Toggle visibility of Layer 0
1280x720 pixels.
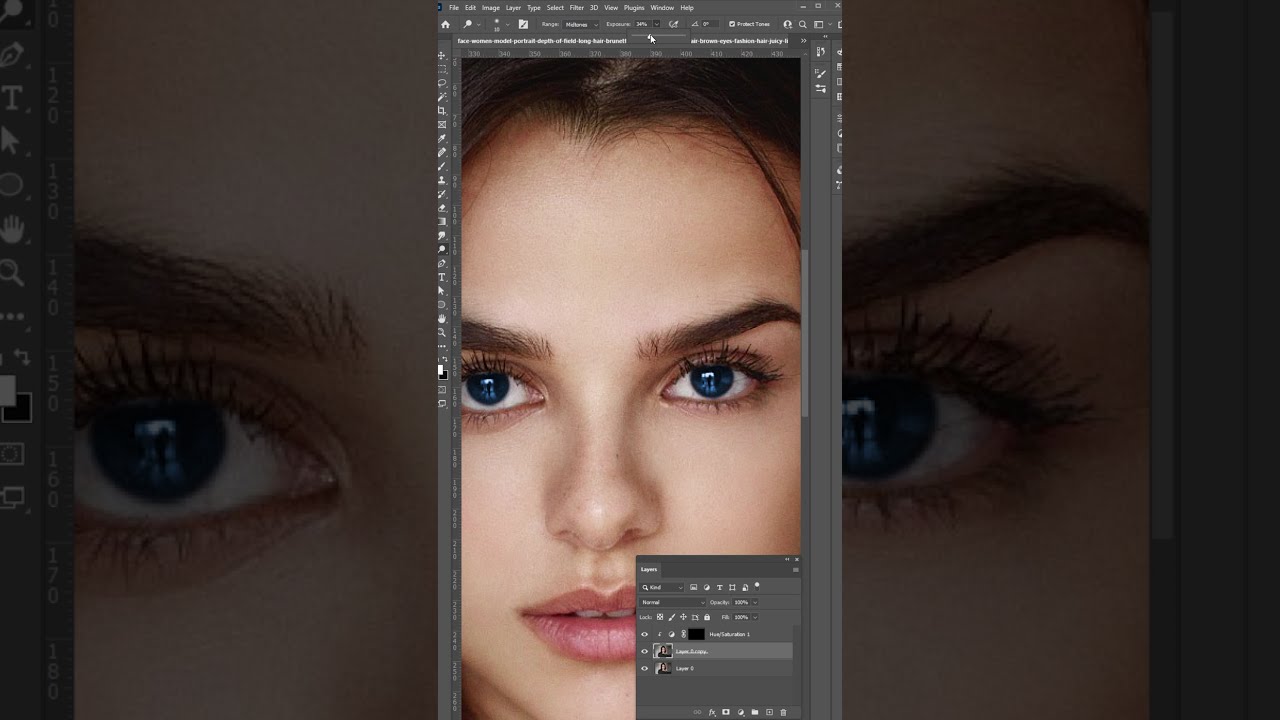pyautogui.click(x=644, y=668)
